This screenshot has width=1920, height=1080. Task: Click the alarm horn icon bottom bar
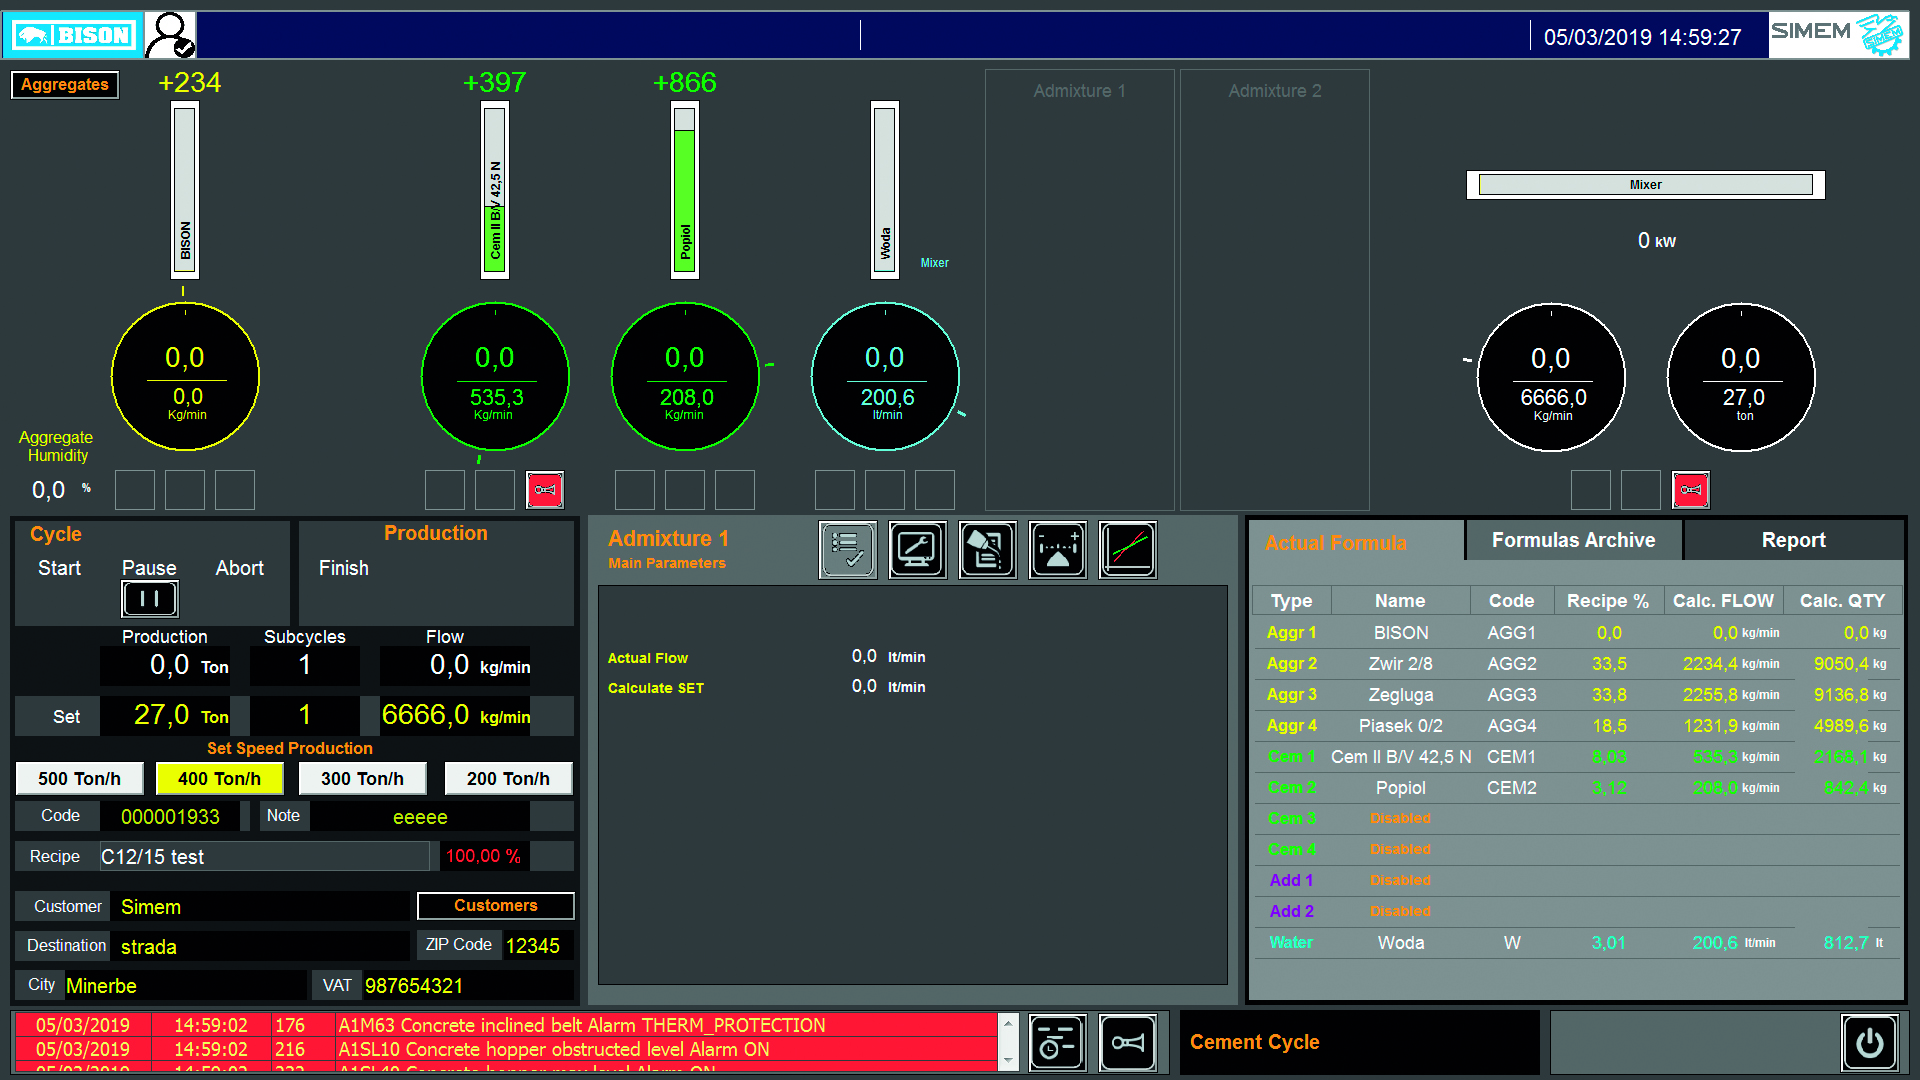click(x=1128, y=1043)
